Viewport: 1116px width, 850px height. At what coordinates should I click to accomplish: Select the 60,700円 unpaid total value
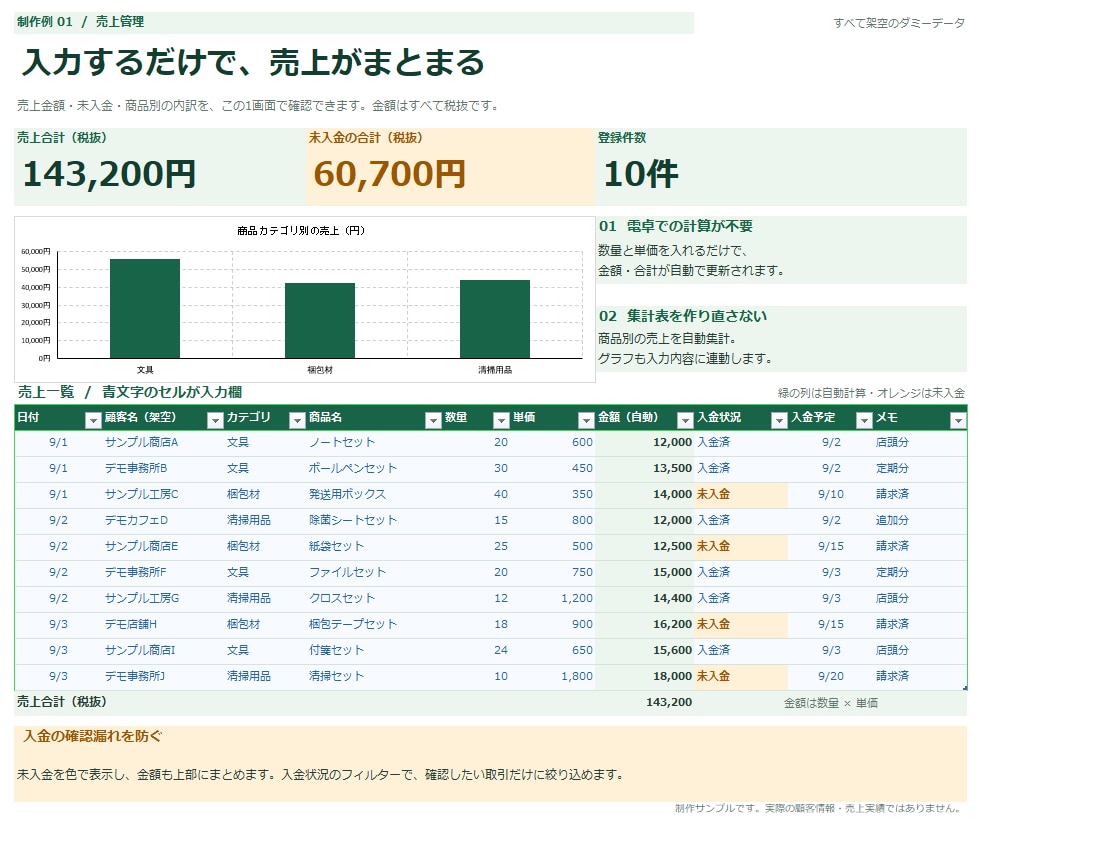pyautogui.click(x=390, y=174)
